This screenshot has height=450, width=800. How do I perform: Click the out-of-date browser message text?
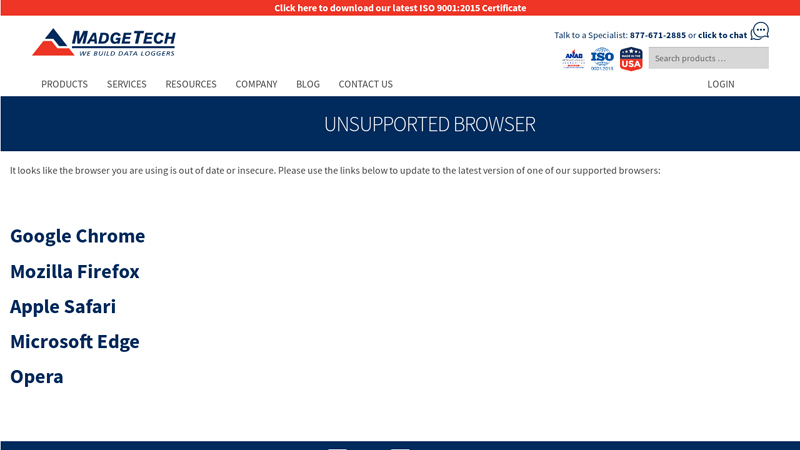point(335,170)
